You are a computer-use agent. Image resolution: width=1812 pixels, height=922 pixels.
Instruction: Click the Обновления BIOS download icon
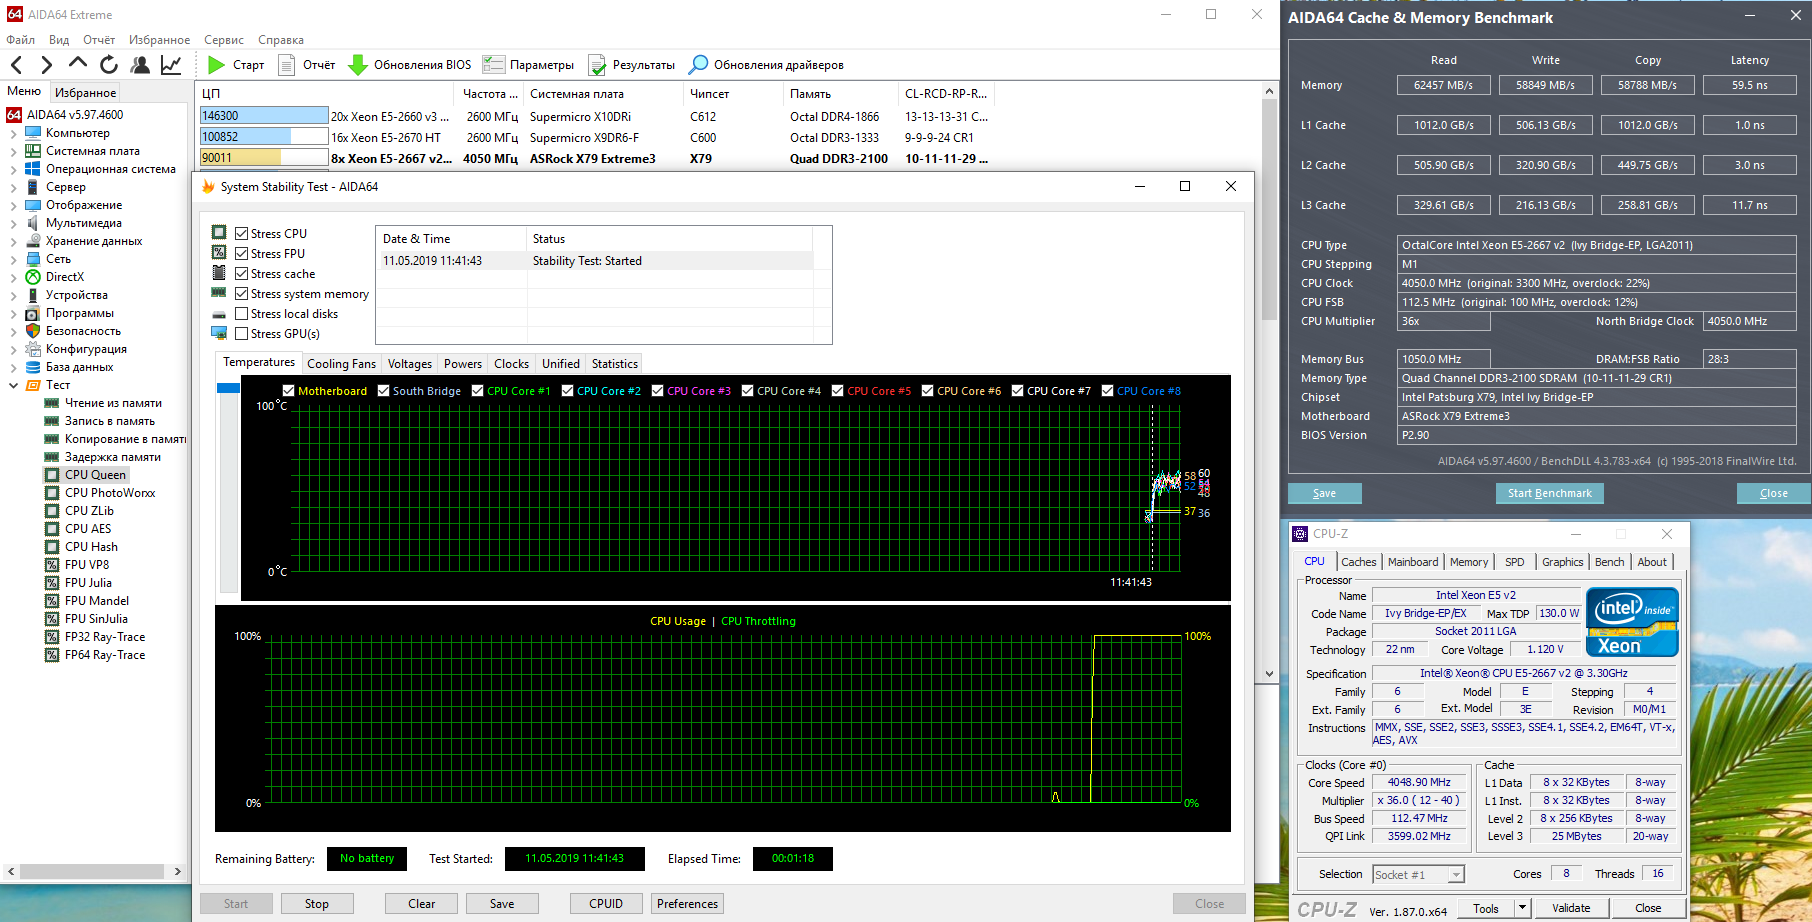click(357, 65)
